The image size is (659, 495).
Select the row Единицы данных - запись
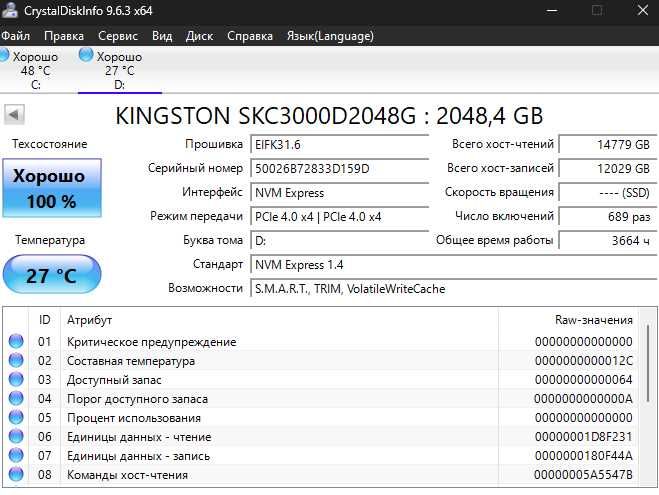[321, 456]
